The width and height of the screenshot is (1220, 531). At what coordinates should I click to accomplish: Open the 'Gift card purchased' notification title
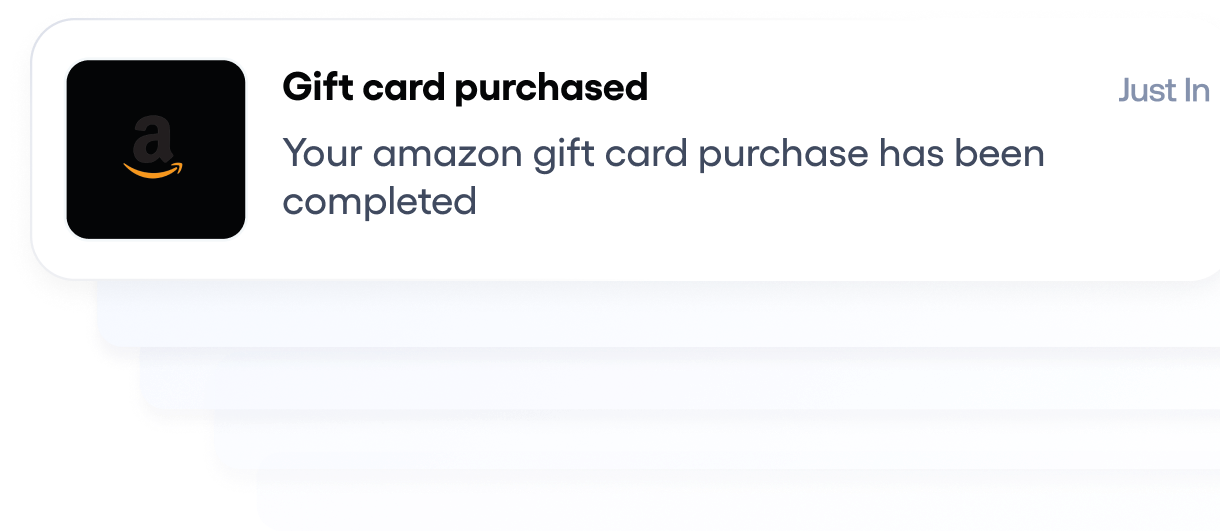pos(465,89)
